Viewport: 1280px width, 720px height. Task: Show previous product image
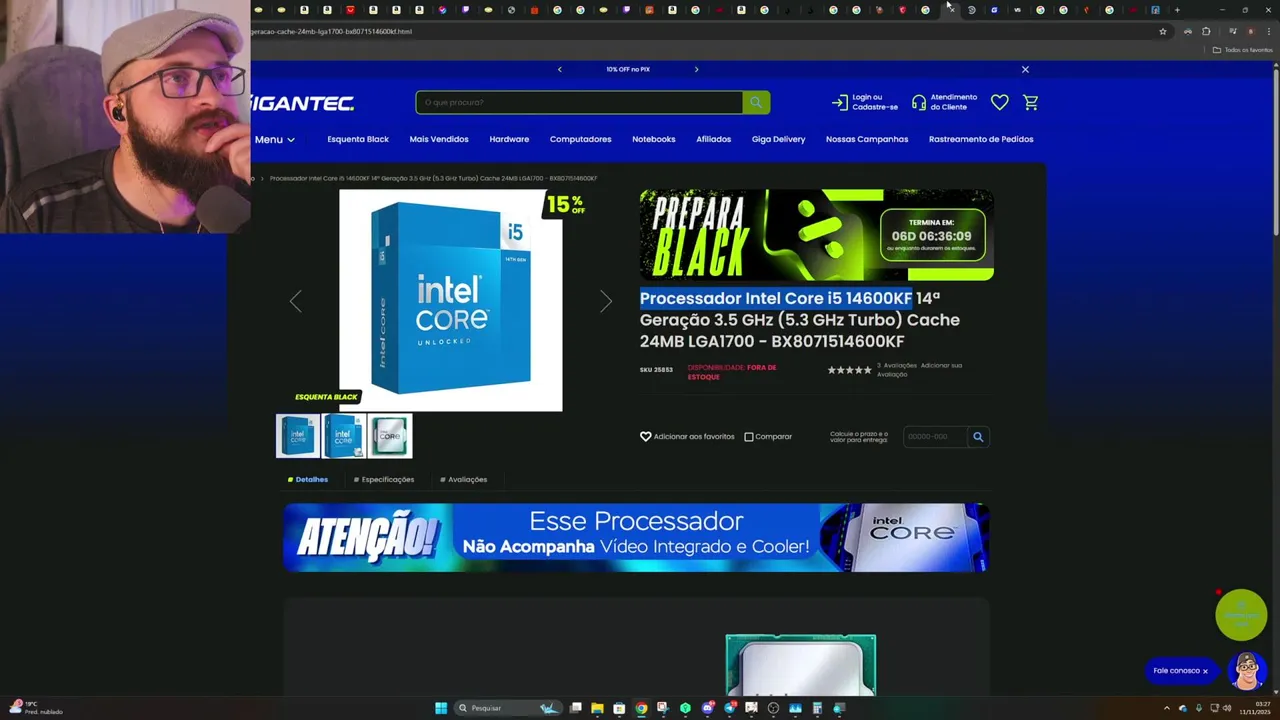tap(295, 301)
